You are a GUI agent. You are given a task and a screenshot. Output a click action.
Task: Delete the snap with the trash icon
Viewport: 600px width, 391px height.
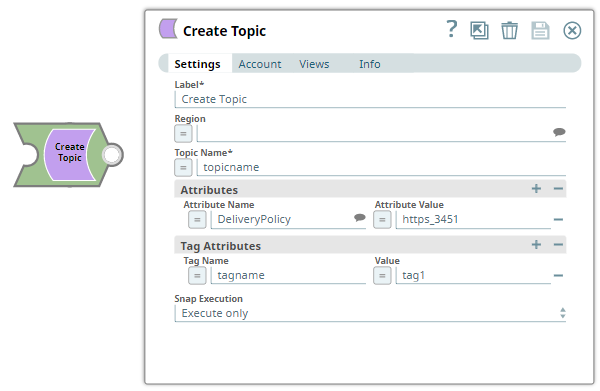click(x=509, y=30)
